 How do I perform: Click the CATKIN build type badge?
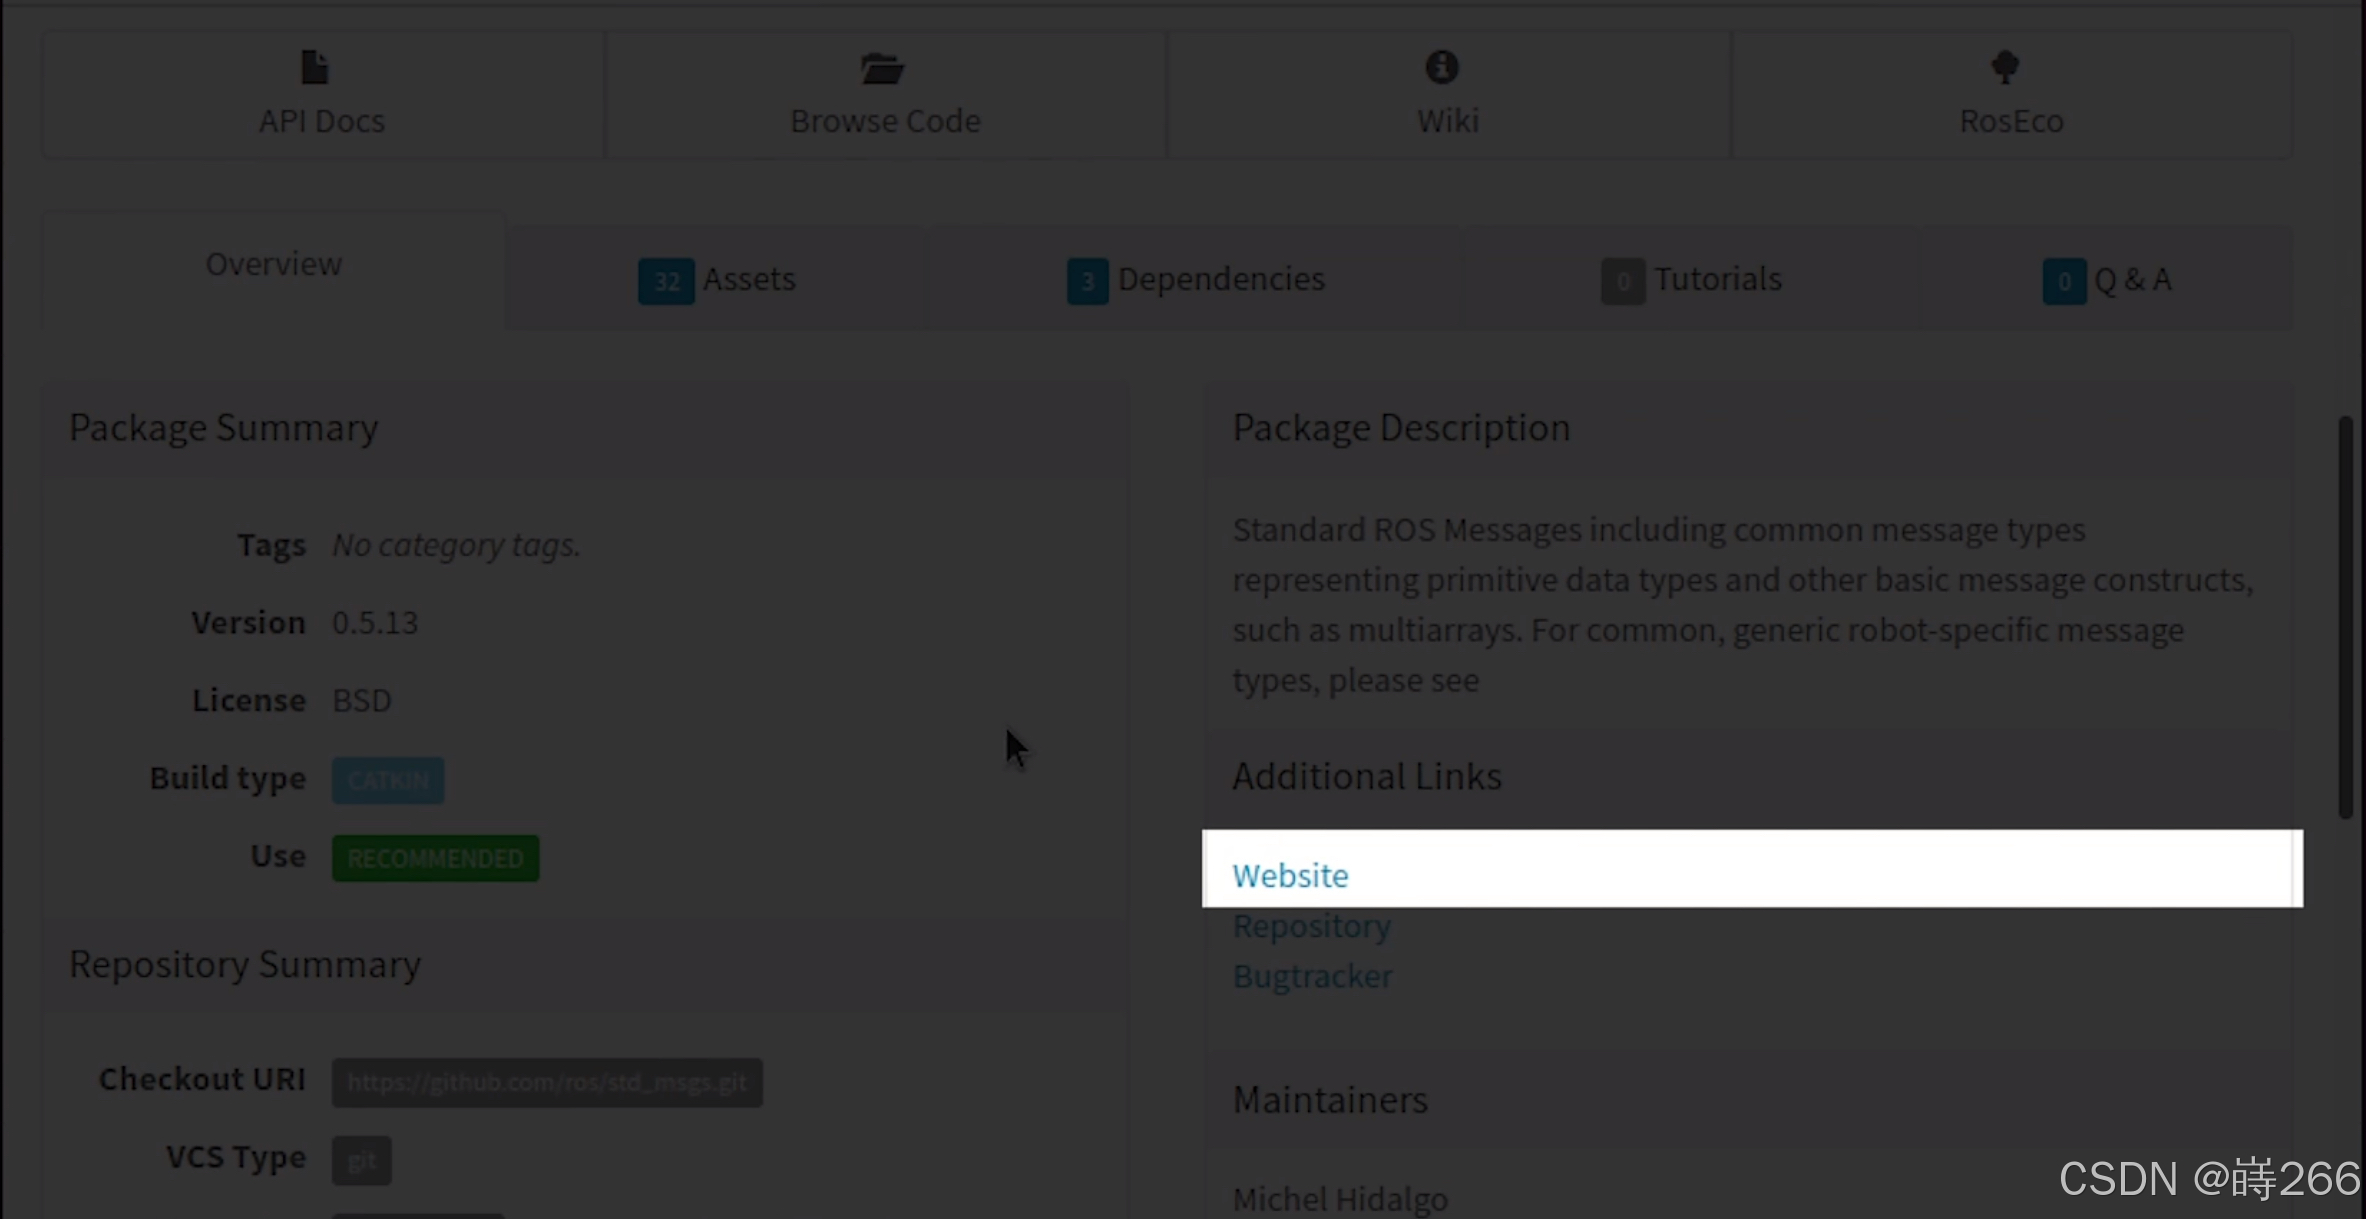(x=388, y=780)
